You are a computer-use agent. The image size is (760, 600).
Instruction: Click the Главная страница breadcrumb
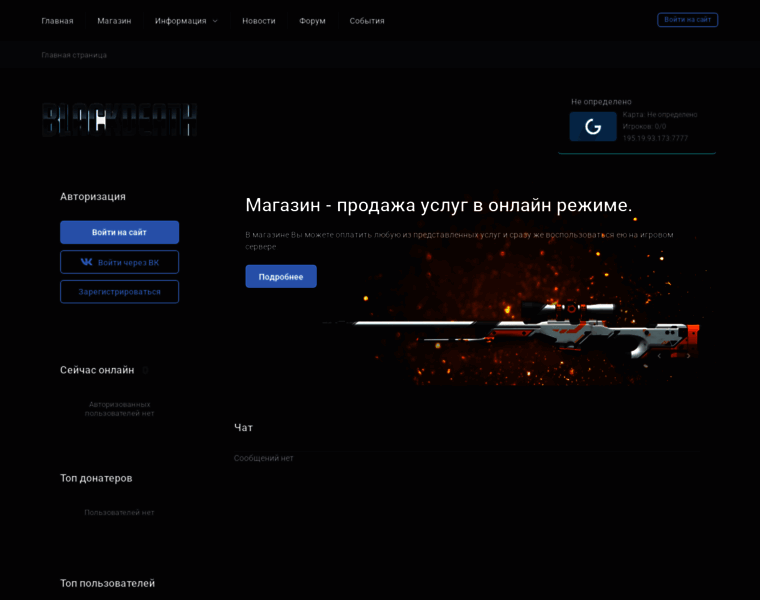74,55
